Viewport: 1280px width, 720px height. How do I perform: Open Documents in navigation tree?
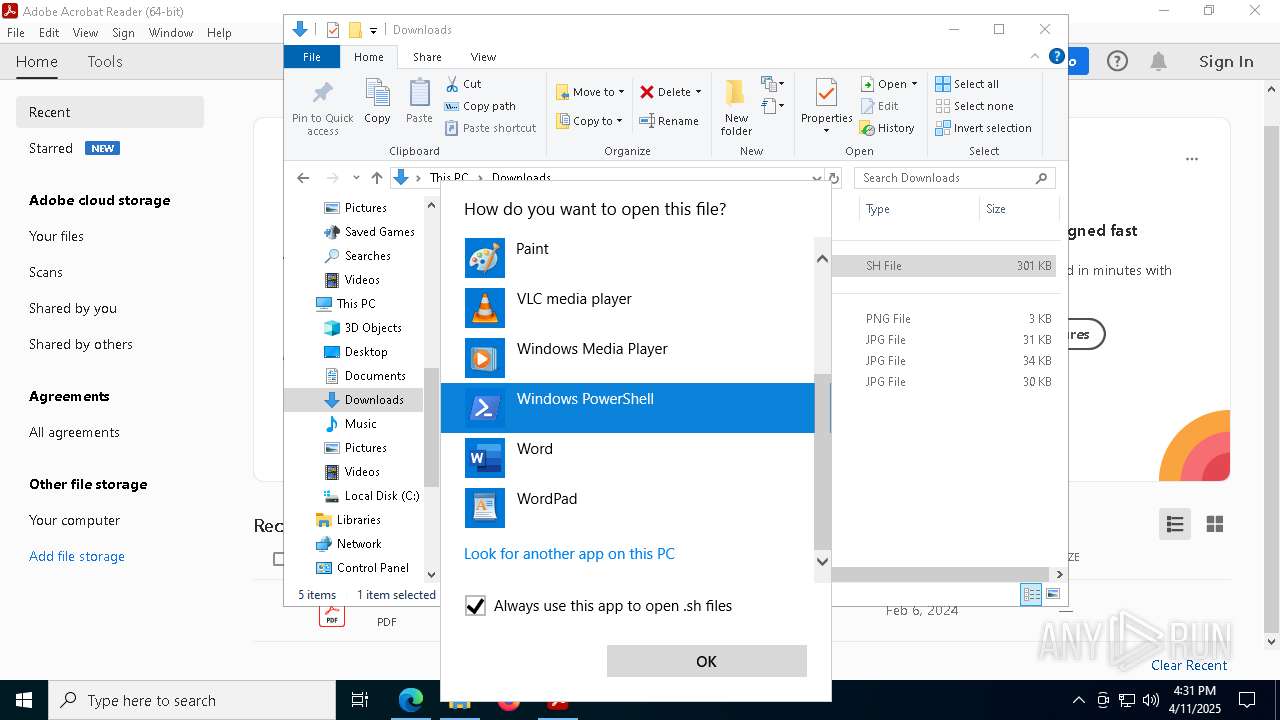click(x=365, y=376)
